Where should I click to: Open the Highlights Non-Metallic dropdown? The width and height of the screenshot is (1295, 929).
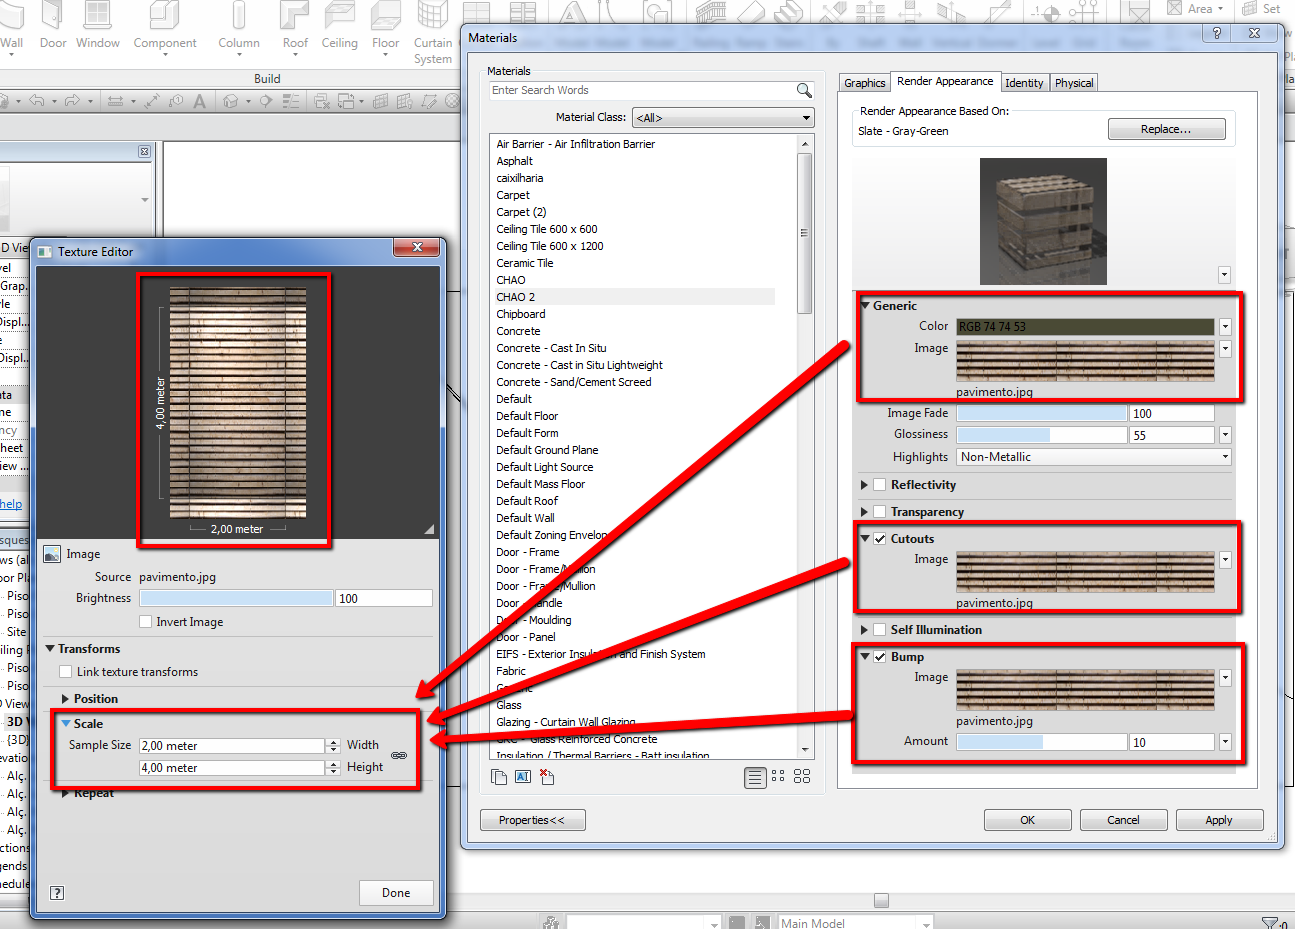click(x=1094, y=457)
